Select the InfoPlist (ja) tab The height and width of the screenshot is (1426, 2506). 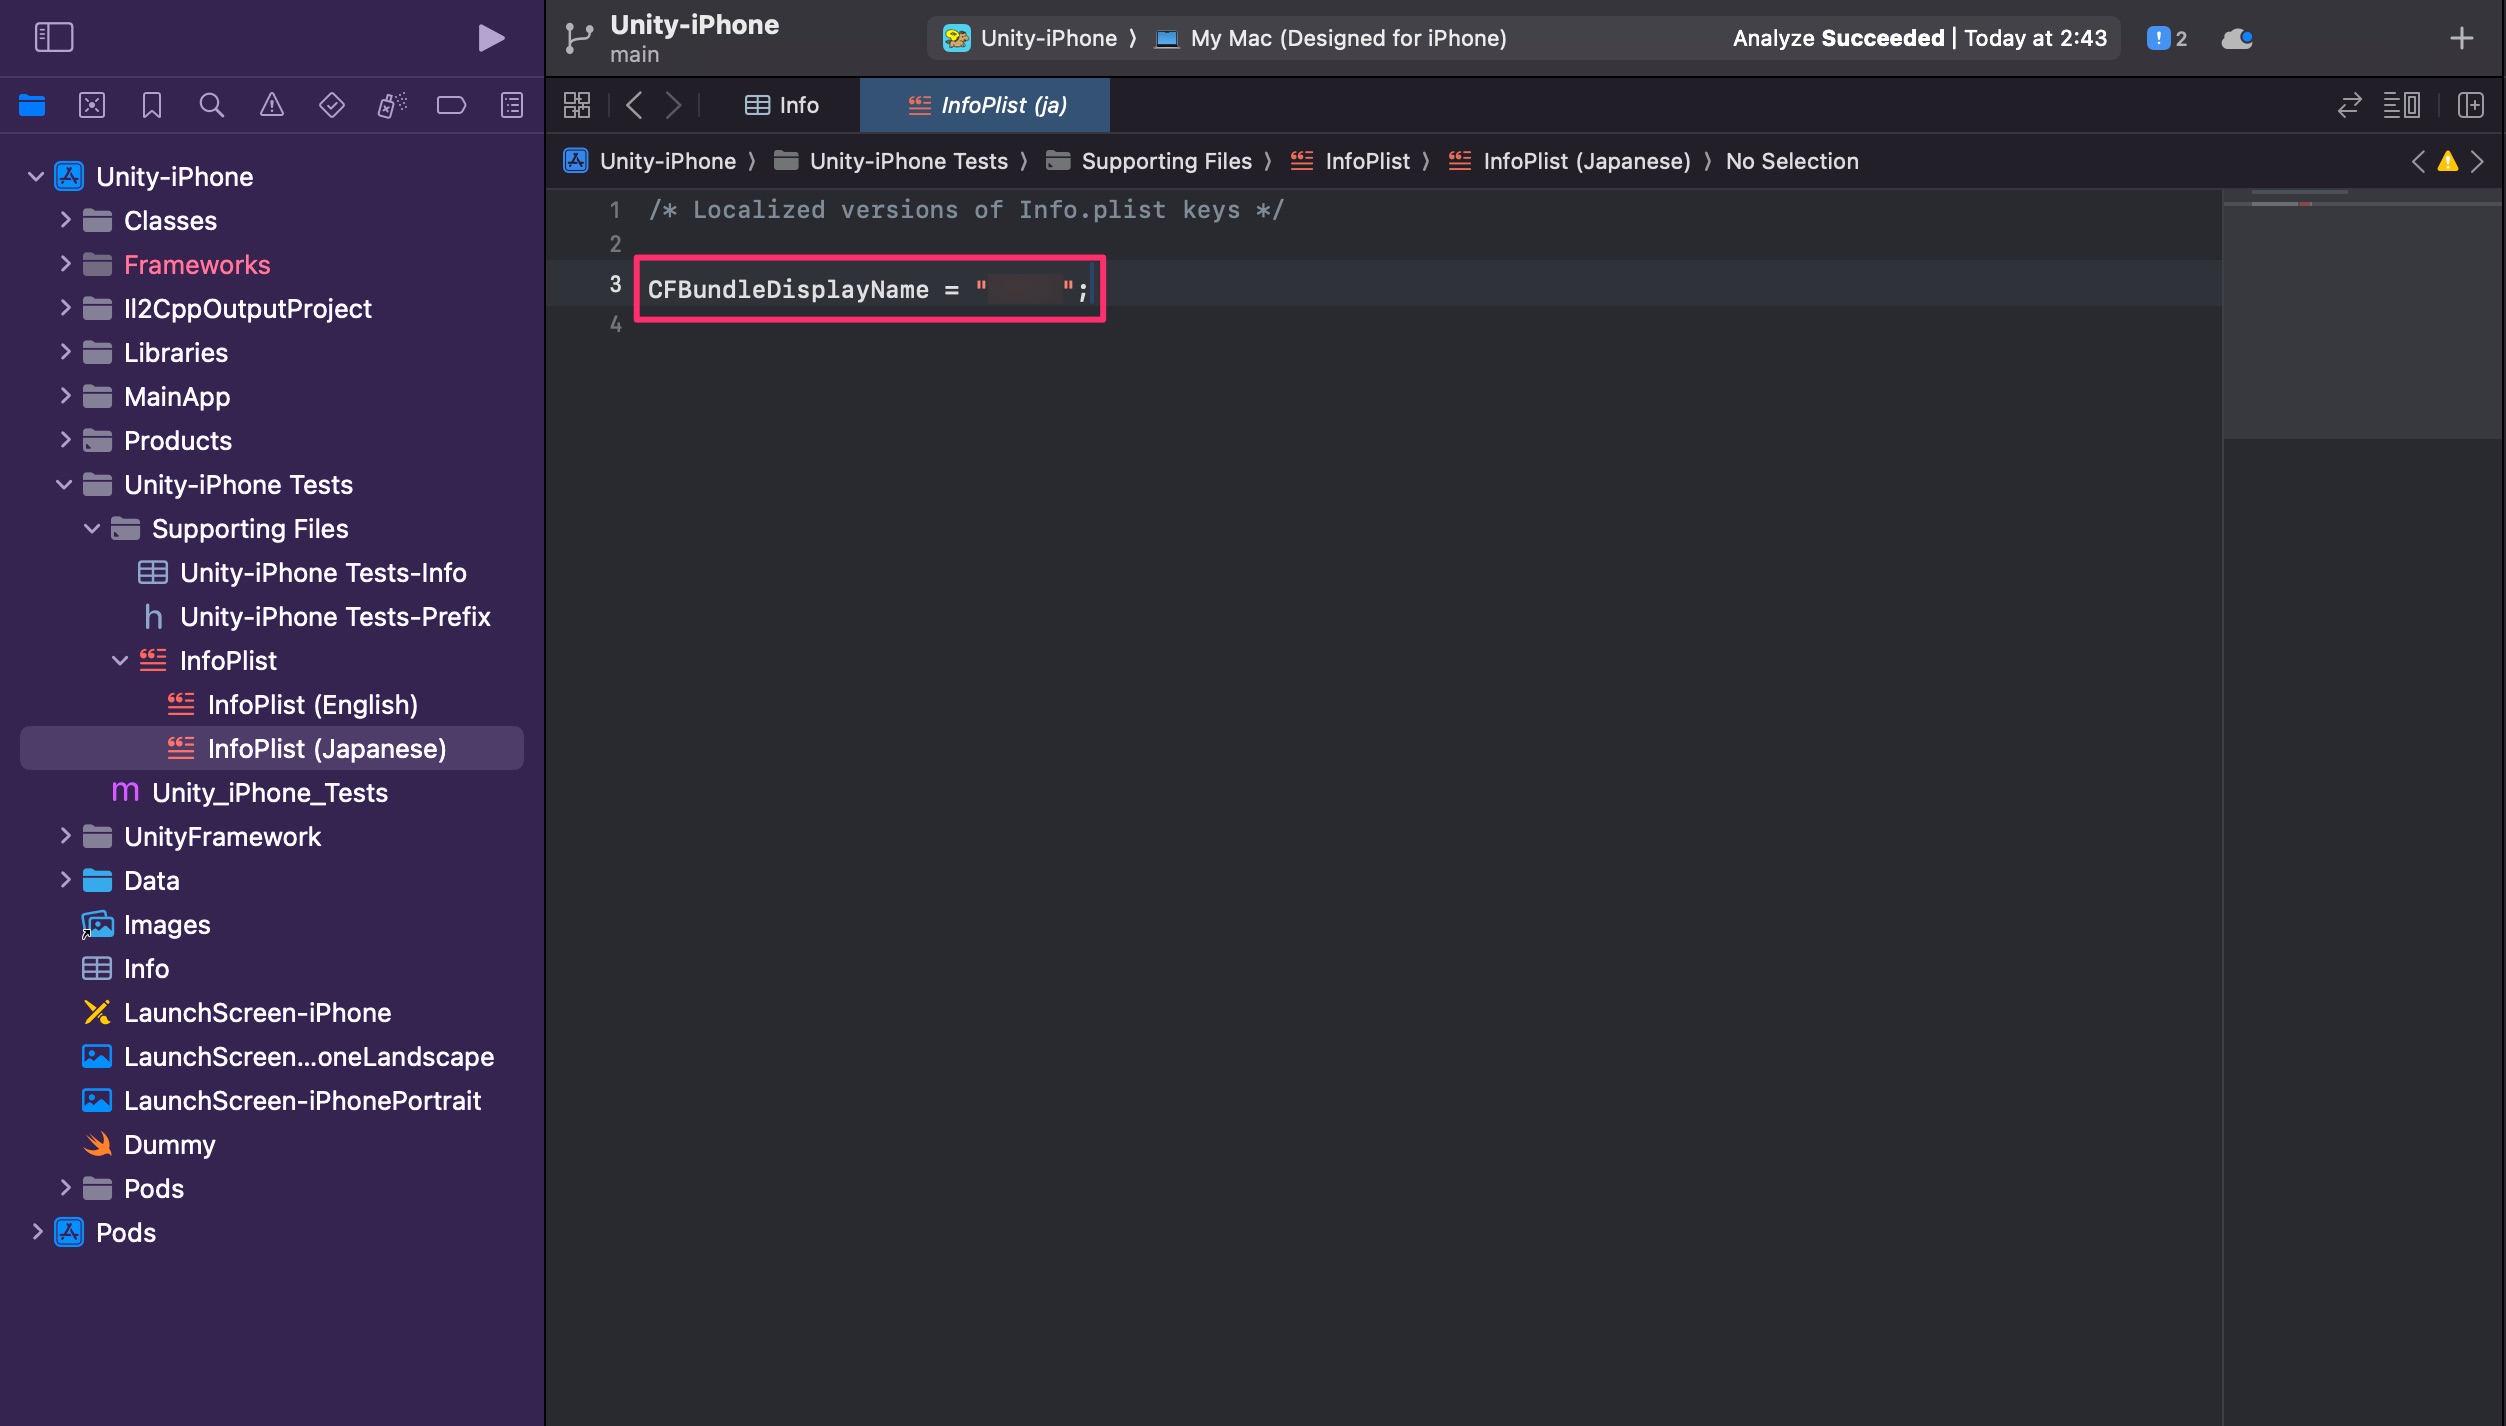[x=986, y=105]
